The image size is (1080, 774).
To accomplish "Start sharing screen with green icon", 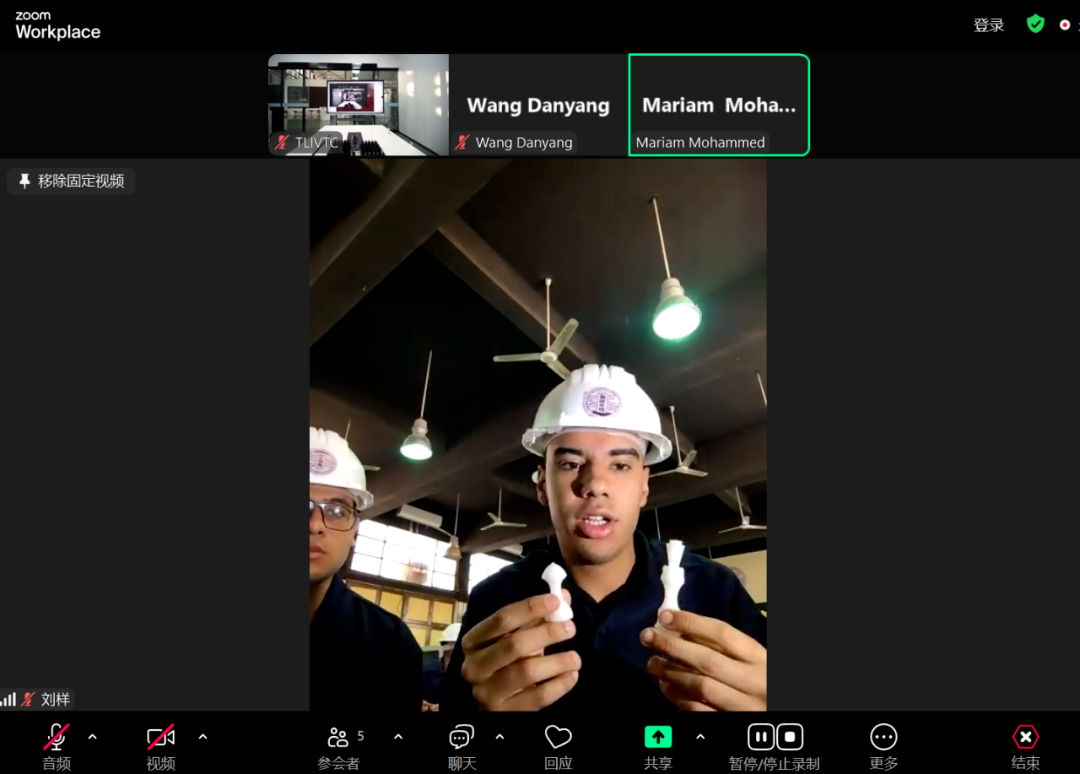I will click(x=657, y=737).
